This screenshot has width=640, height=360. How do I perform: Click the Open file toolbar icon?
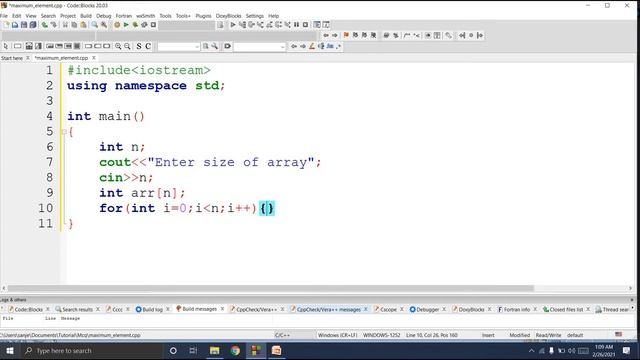[15, 25]
